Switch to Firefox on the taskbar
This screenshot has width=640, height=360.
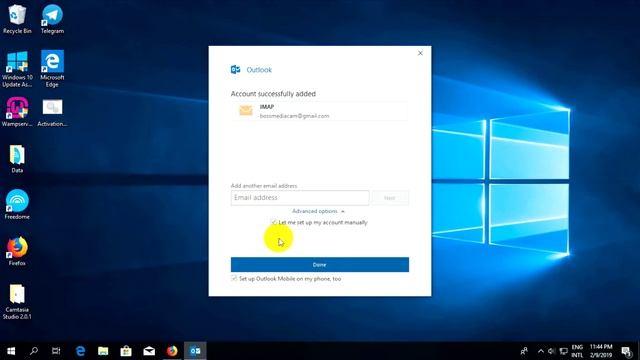click(x=172, y=351)
